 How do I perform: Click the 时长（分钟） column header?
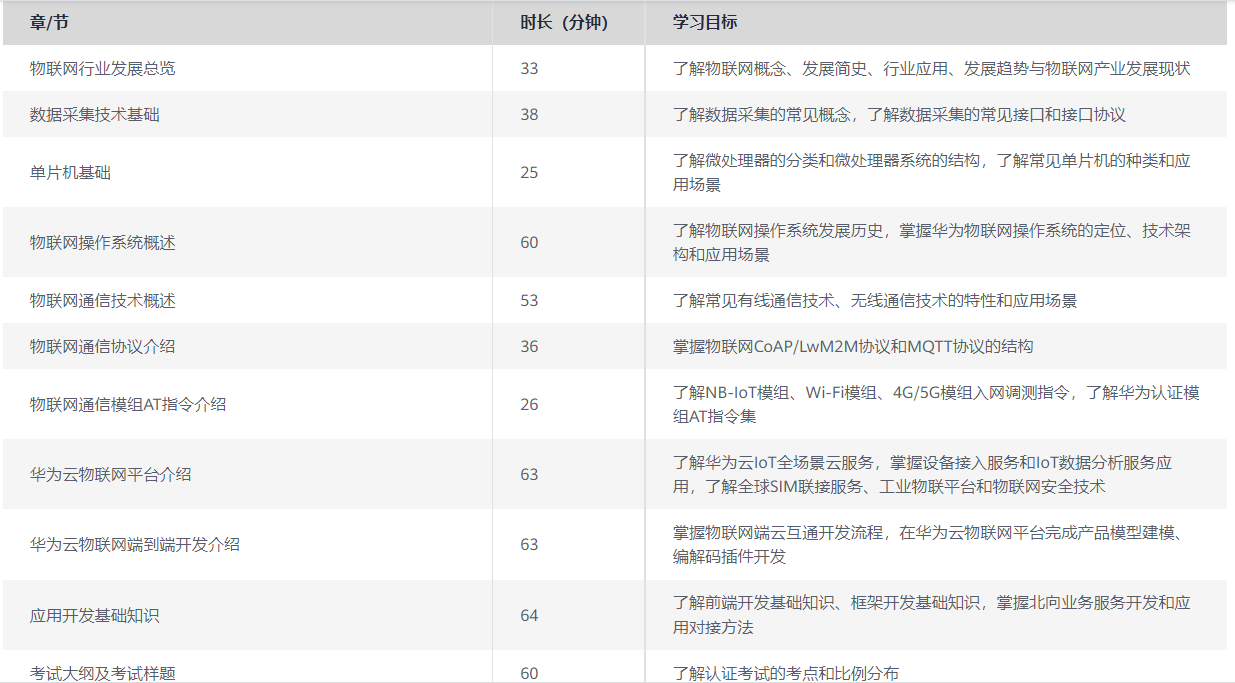pyautogui.click(x=564, y=22)
